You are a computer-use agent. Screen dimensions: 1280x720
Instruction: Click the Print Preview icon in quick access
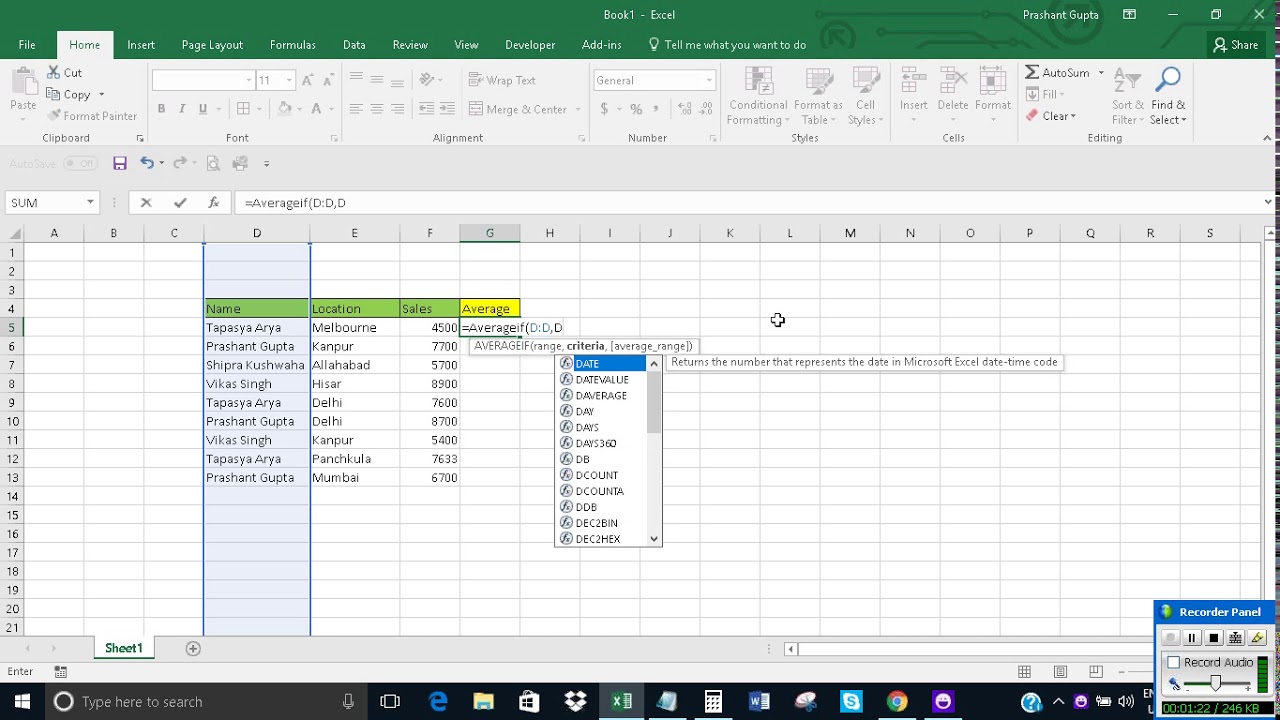click(x=212, y=163)
